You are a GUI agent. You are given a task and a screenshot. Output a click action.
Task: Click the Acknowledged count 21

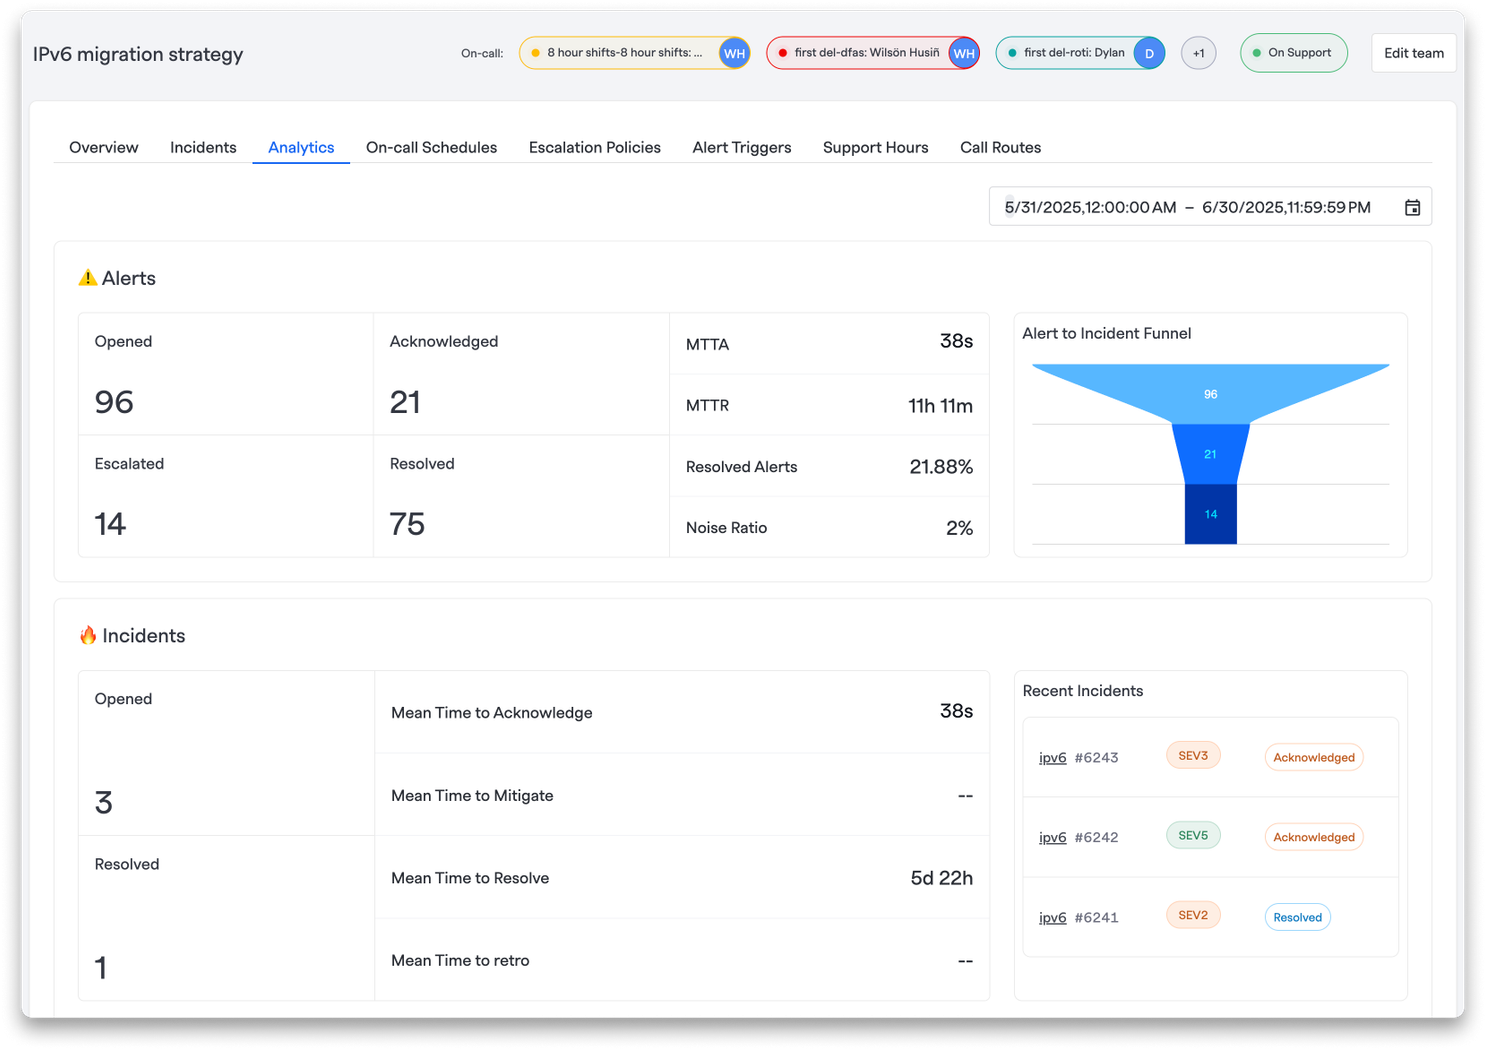(405, 402)
